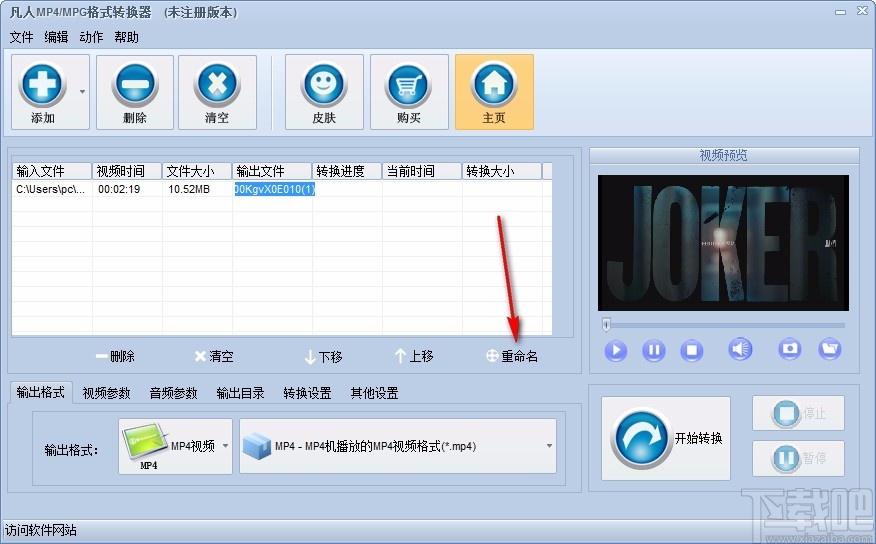Screen dimensions: 876x544
Task: Pause the preview video
Action: (654, 350)
